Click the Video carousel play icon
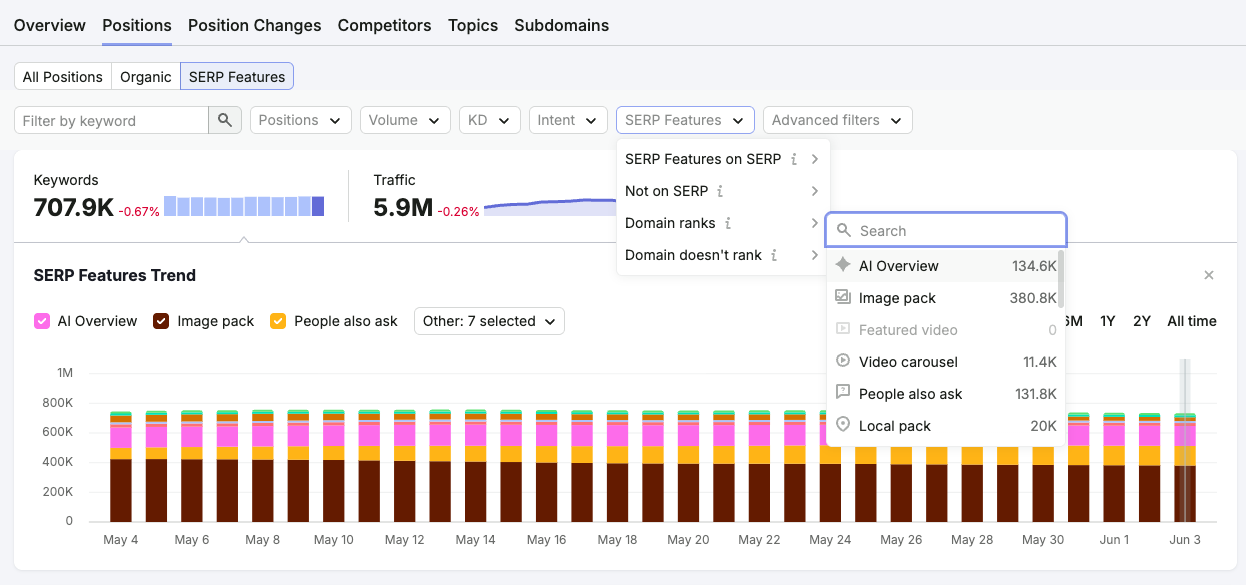 click(x=843, y=362)
